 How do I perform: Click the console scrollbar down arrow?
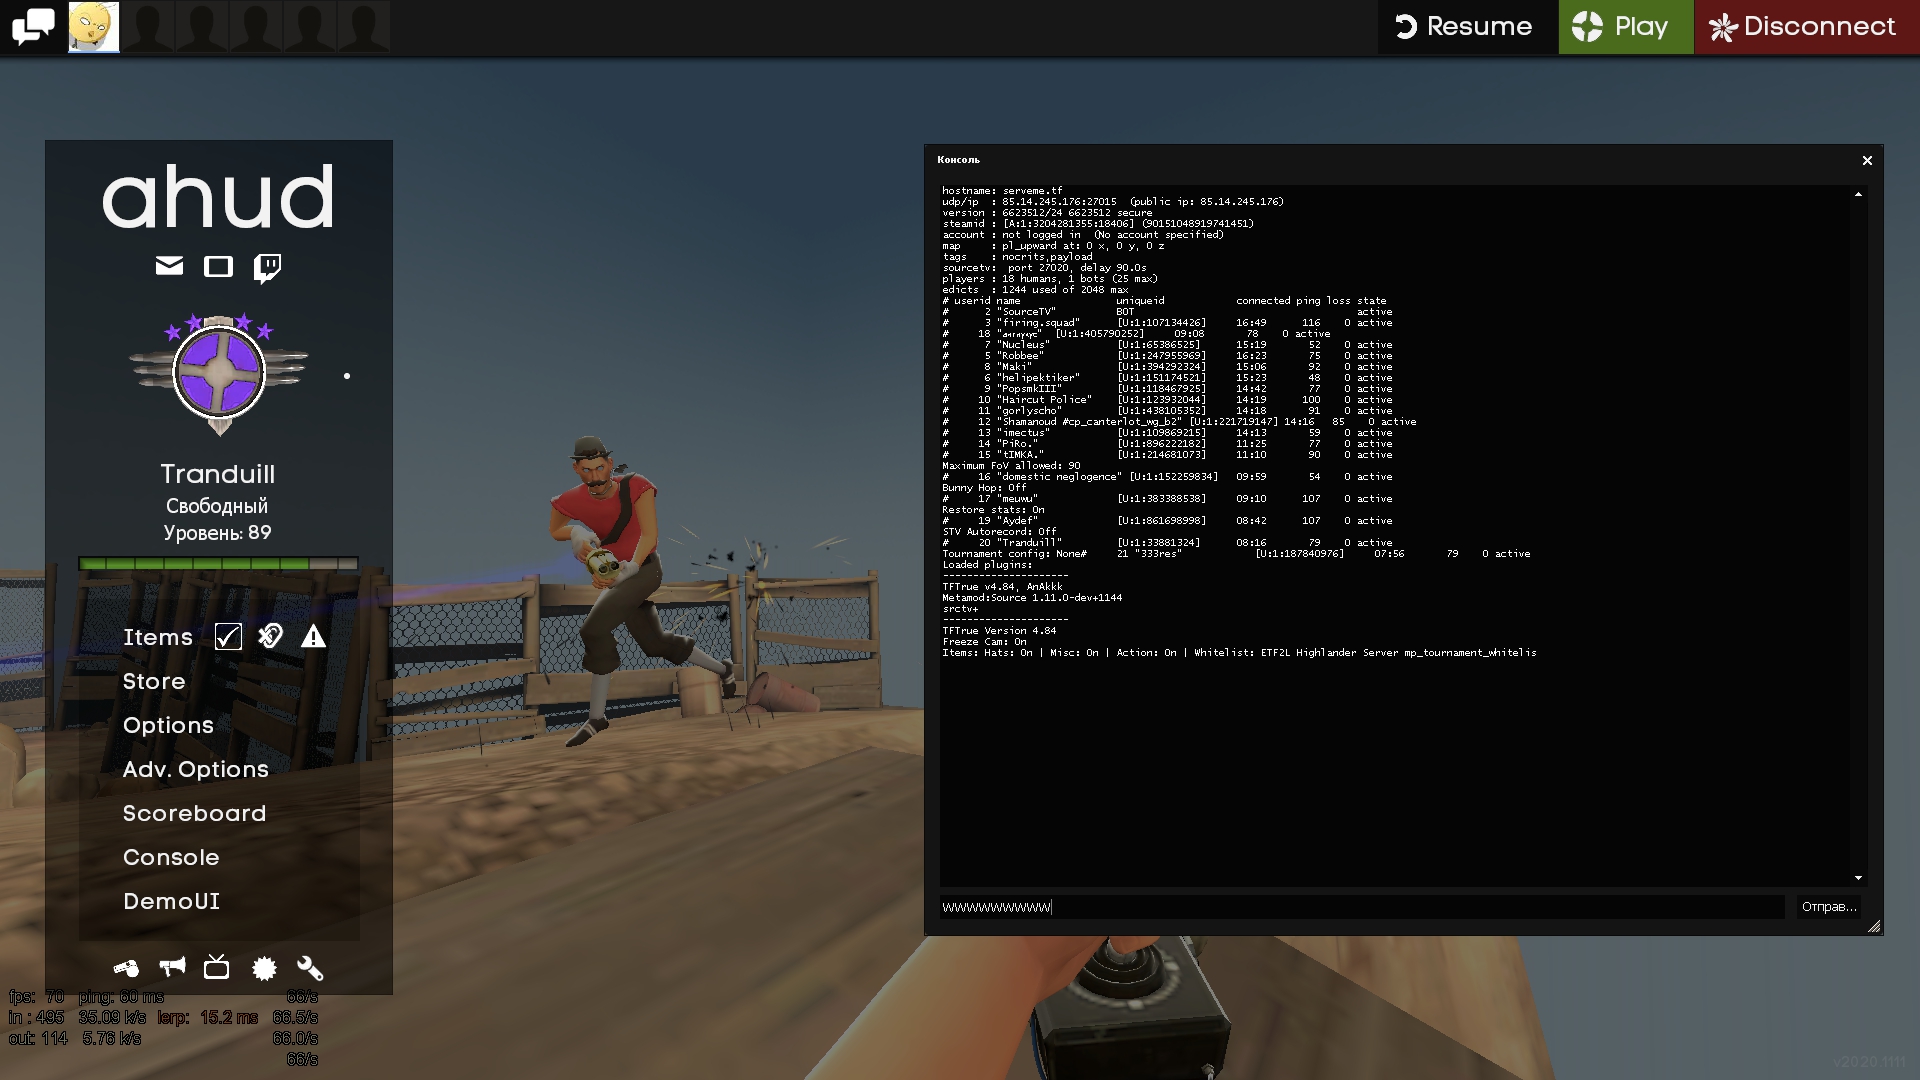[x=1858, y=878]
